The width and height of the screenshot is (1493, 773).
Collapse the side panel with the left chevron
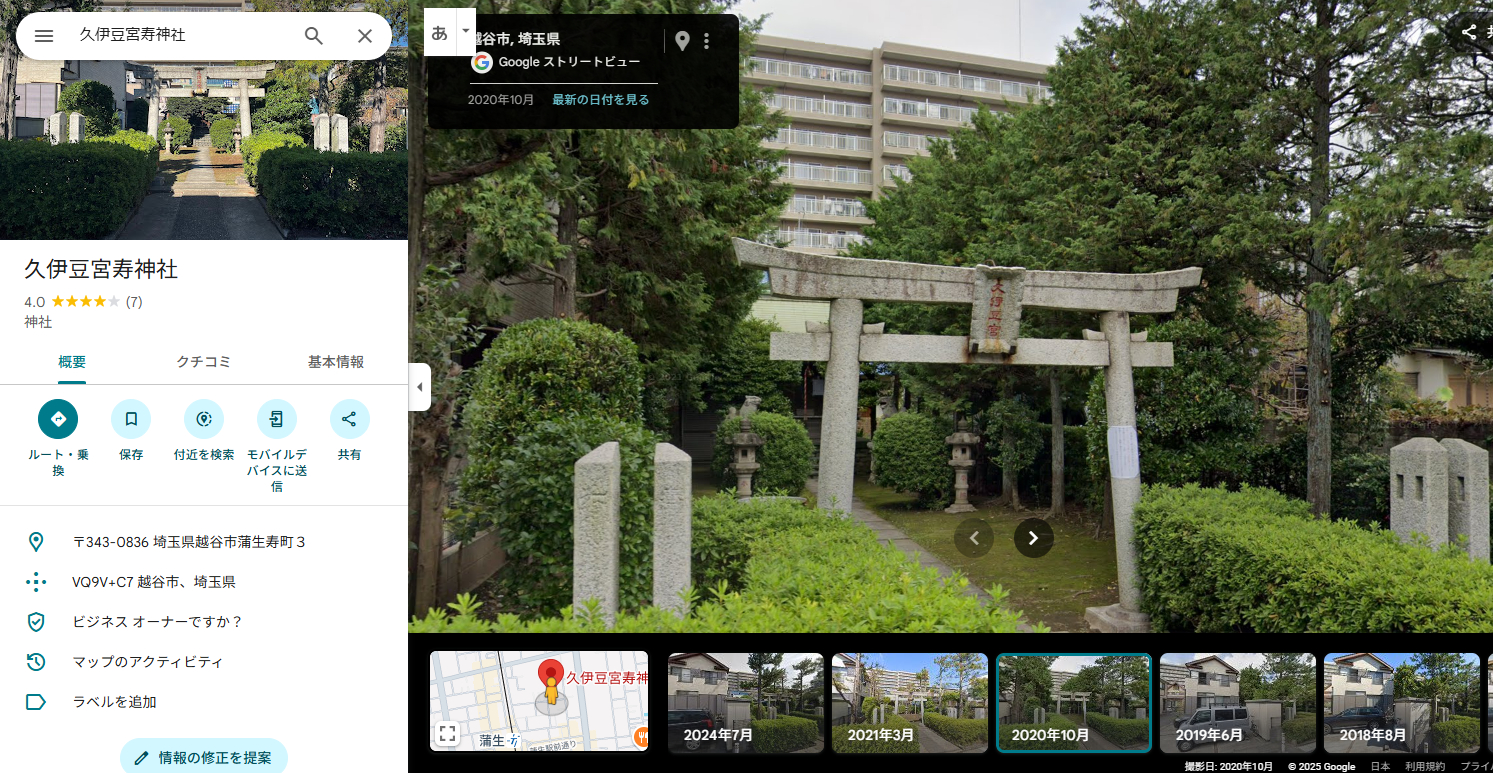[x=419, y=387]
